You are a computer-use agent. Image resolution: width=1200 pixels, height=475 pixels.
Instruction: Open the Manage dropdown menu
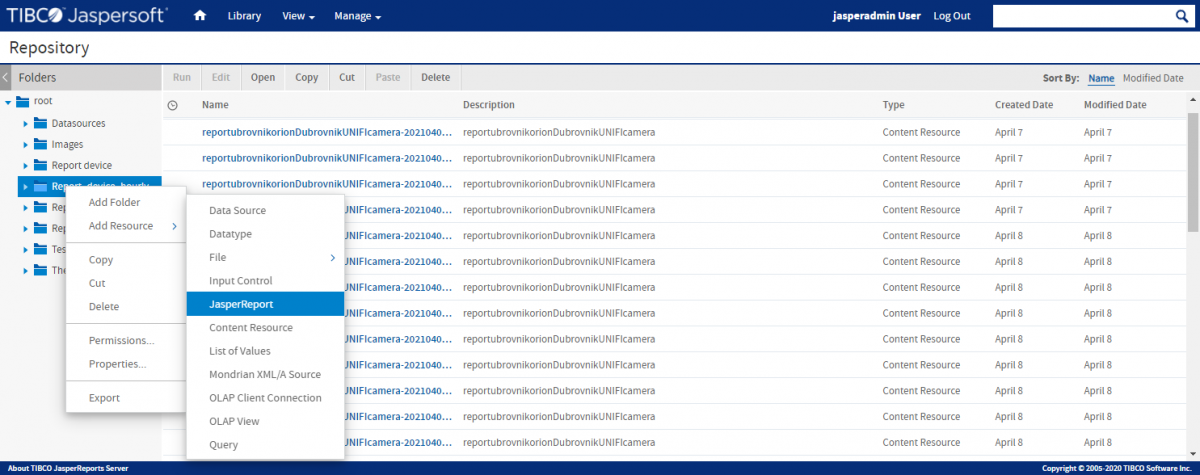click(x=357, y=16)
